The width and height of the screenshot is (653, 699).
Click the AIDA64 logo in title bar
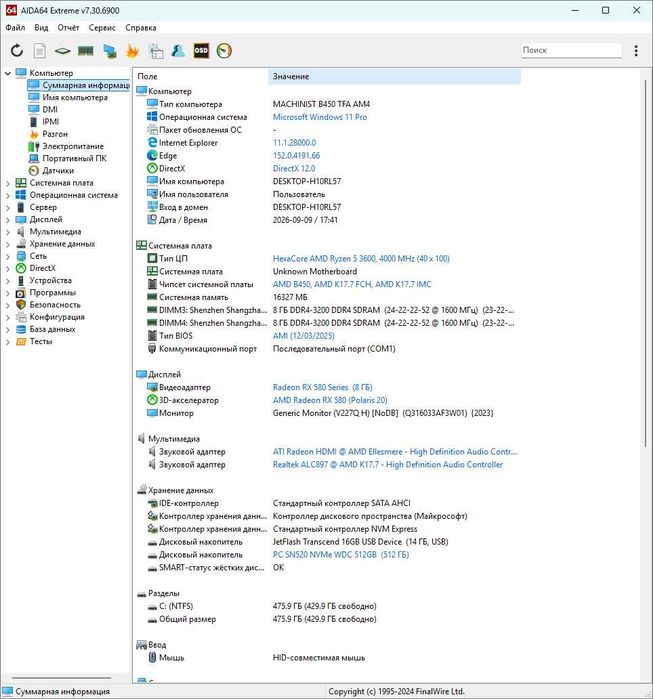(11, 10)
